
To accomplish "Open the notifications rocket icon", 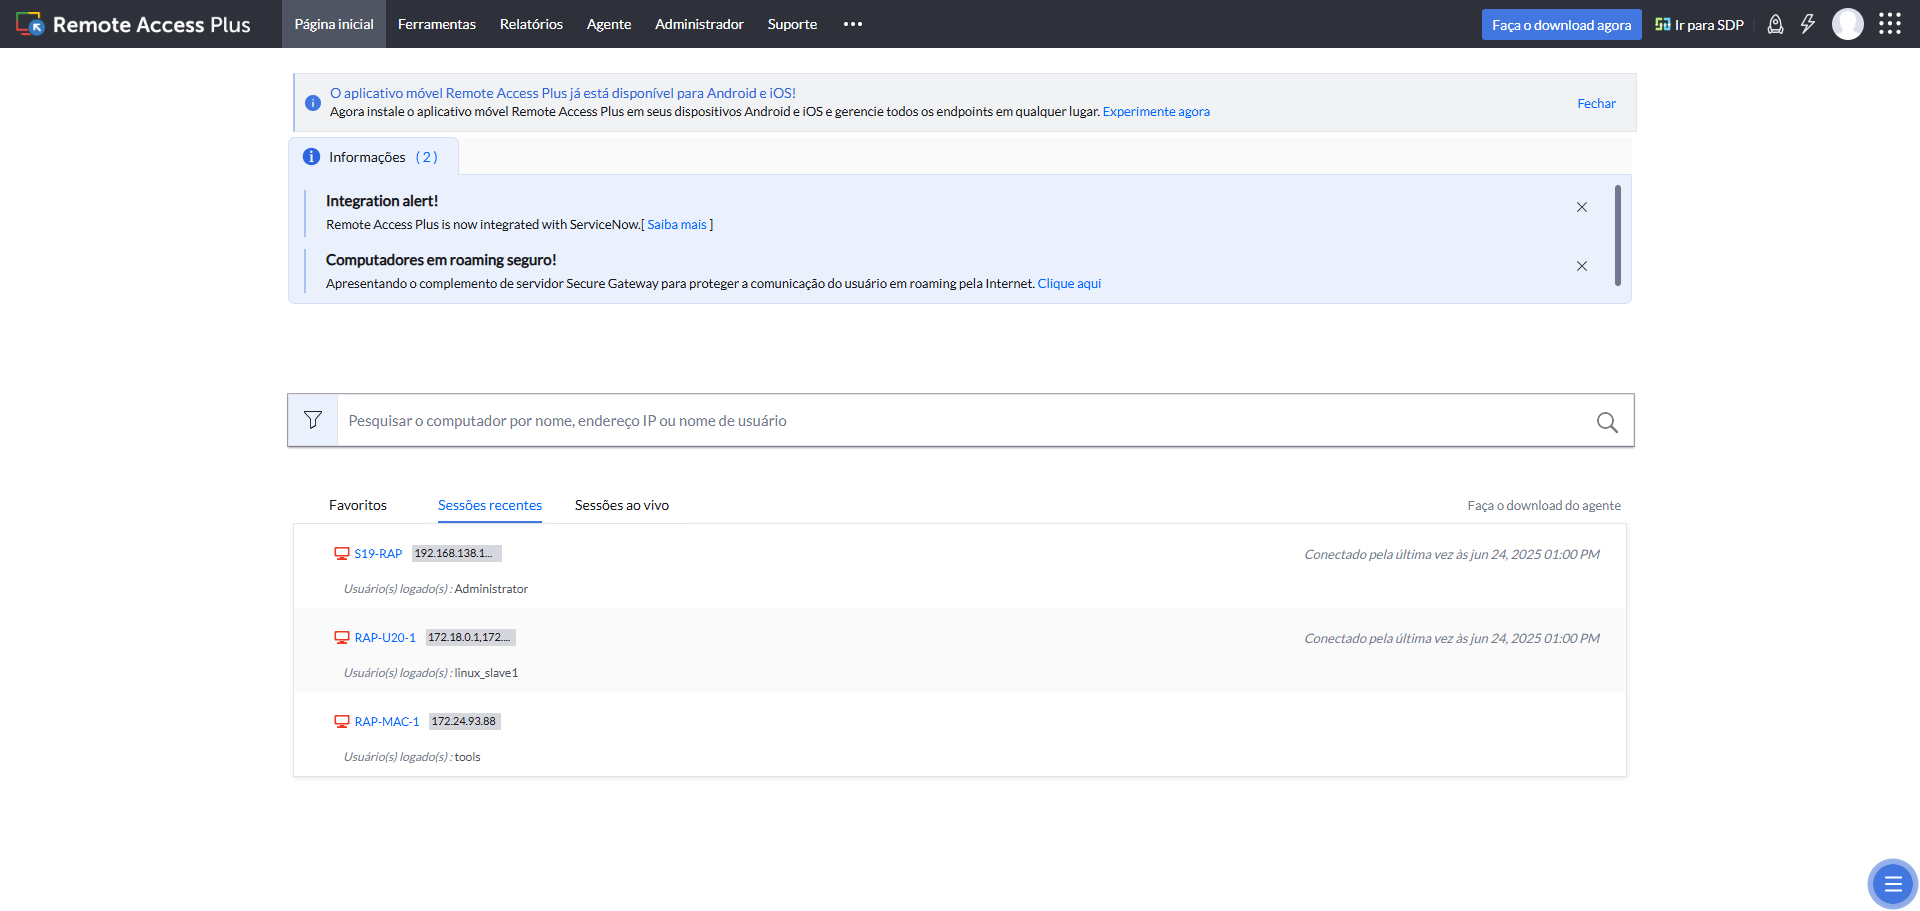I will click(1775, 24).
